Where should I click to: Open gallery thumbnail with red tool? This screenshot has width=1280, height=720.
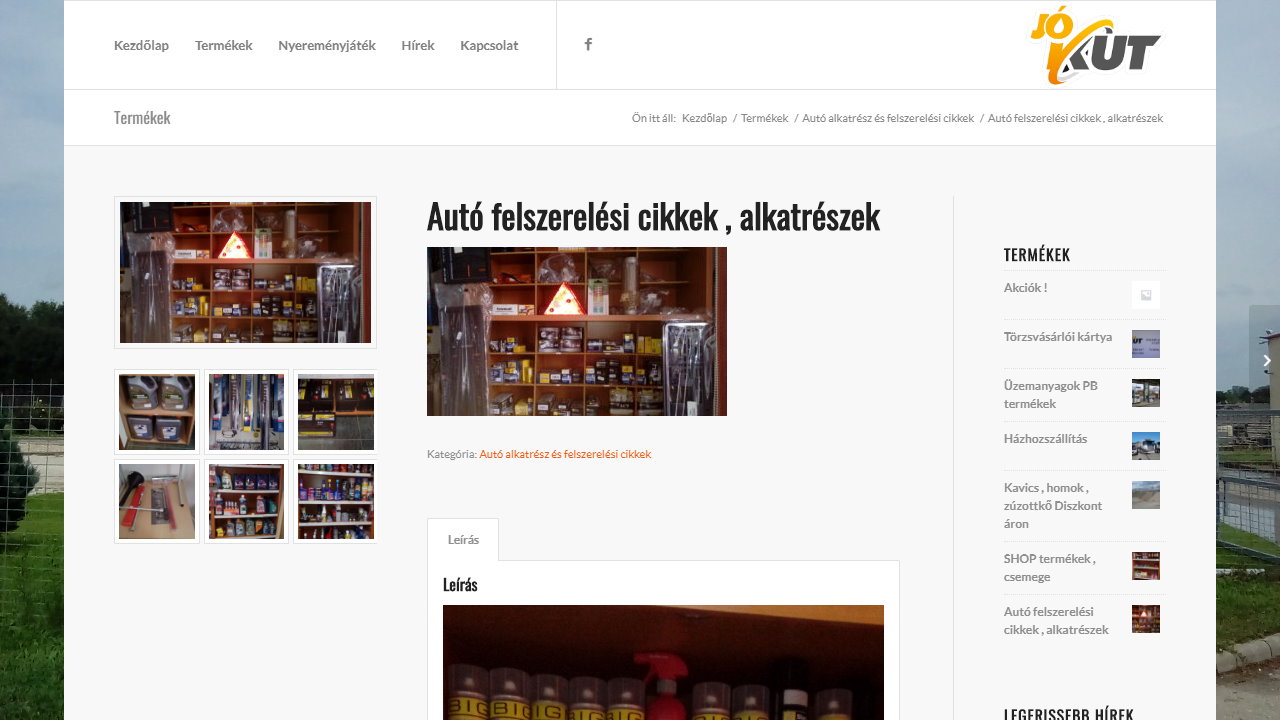pos(157,501)
